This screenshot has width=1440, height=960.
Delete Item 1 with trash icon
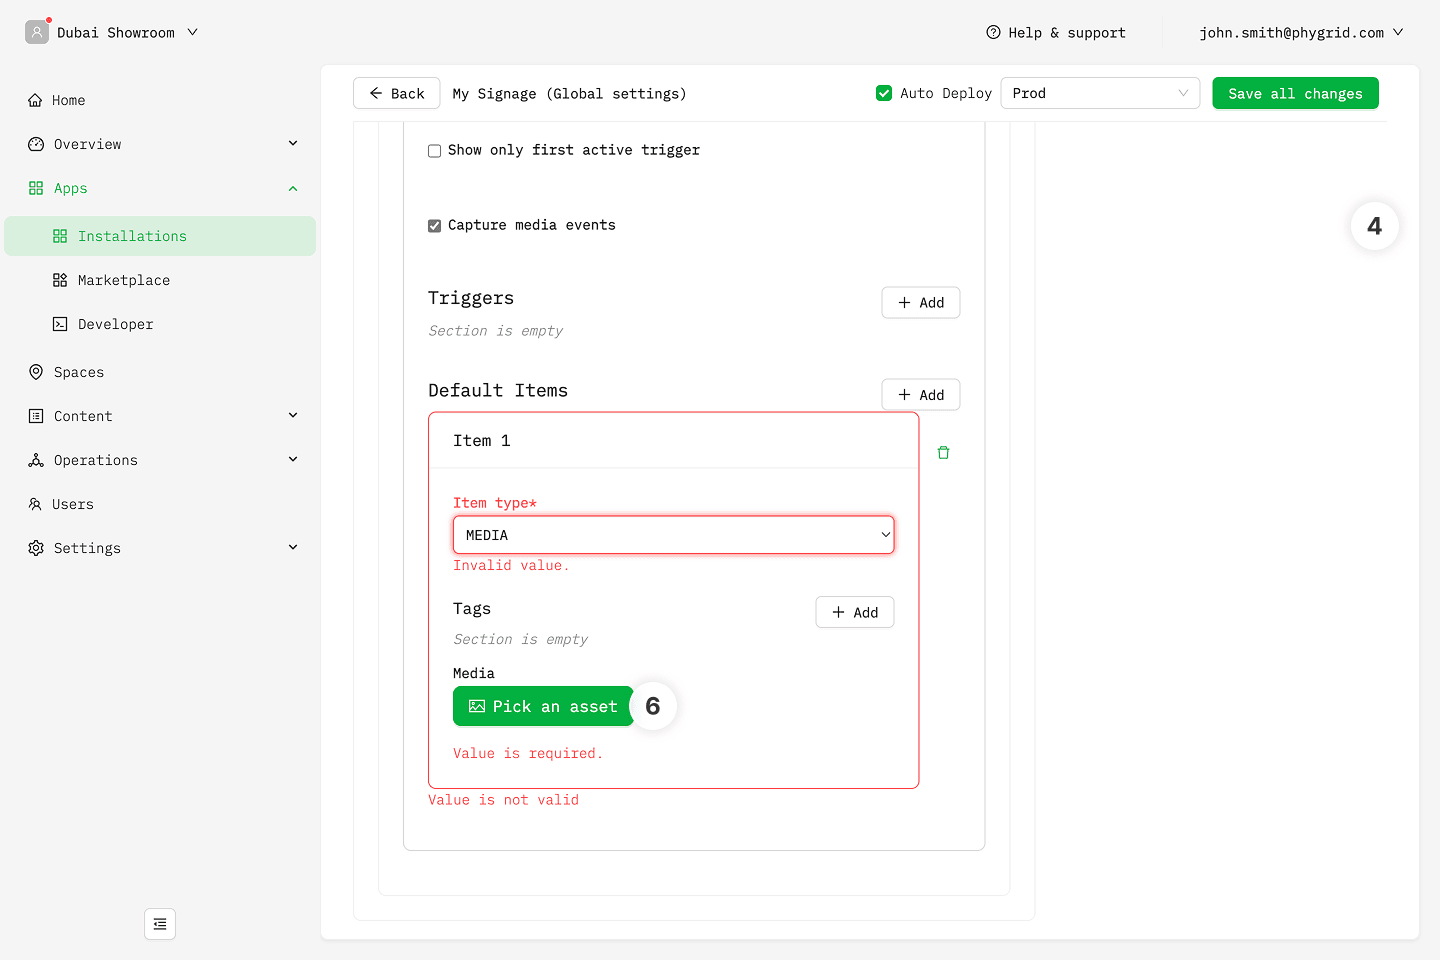click(943, 453)
